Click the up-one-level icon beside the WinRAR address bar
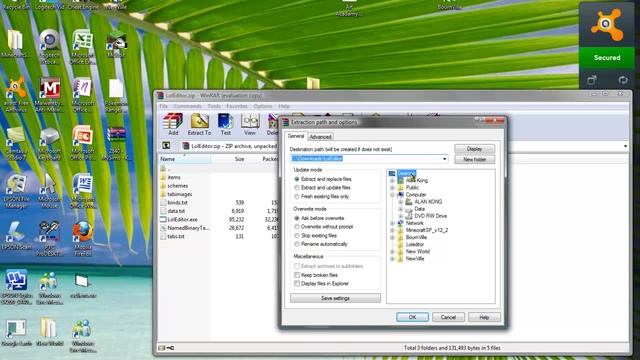The image size is (640, 360). [166, 145]
